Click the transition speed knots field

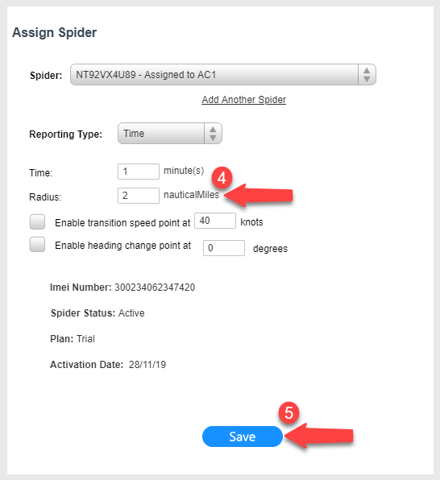[x=215, y=221]
